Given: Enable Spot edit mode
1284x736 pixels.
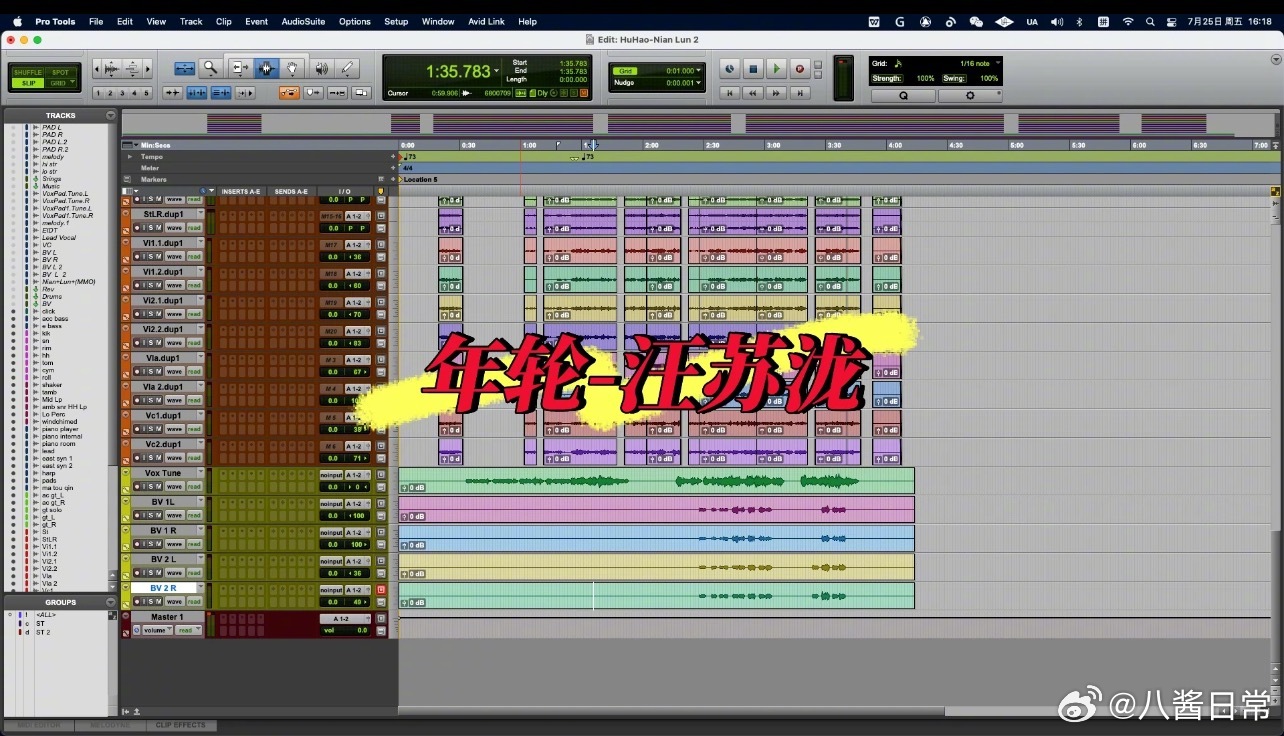Looking at the screenshot, I should (x=61, y=72).
